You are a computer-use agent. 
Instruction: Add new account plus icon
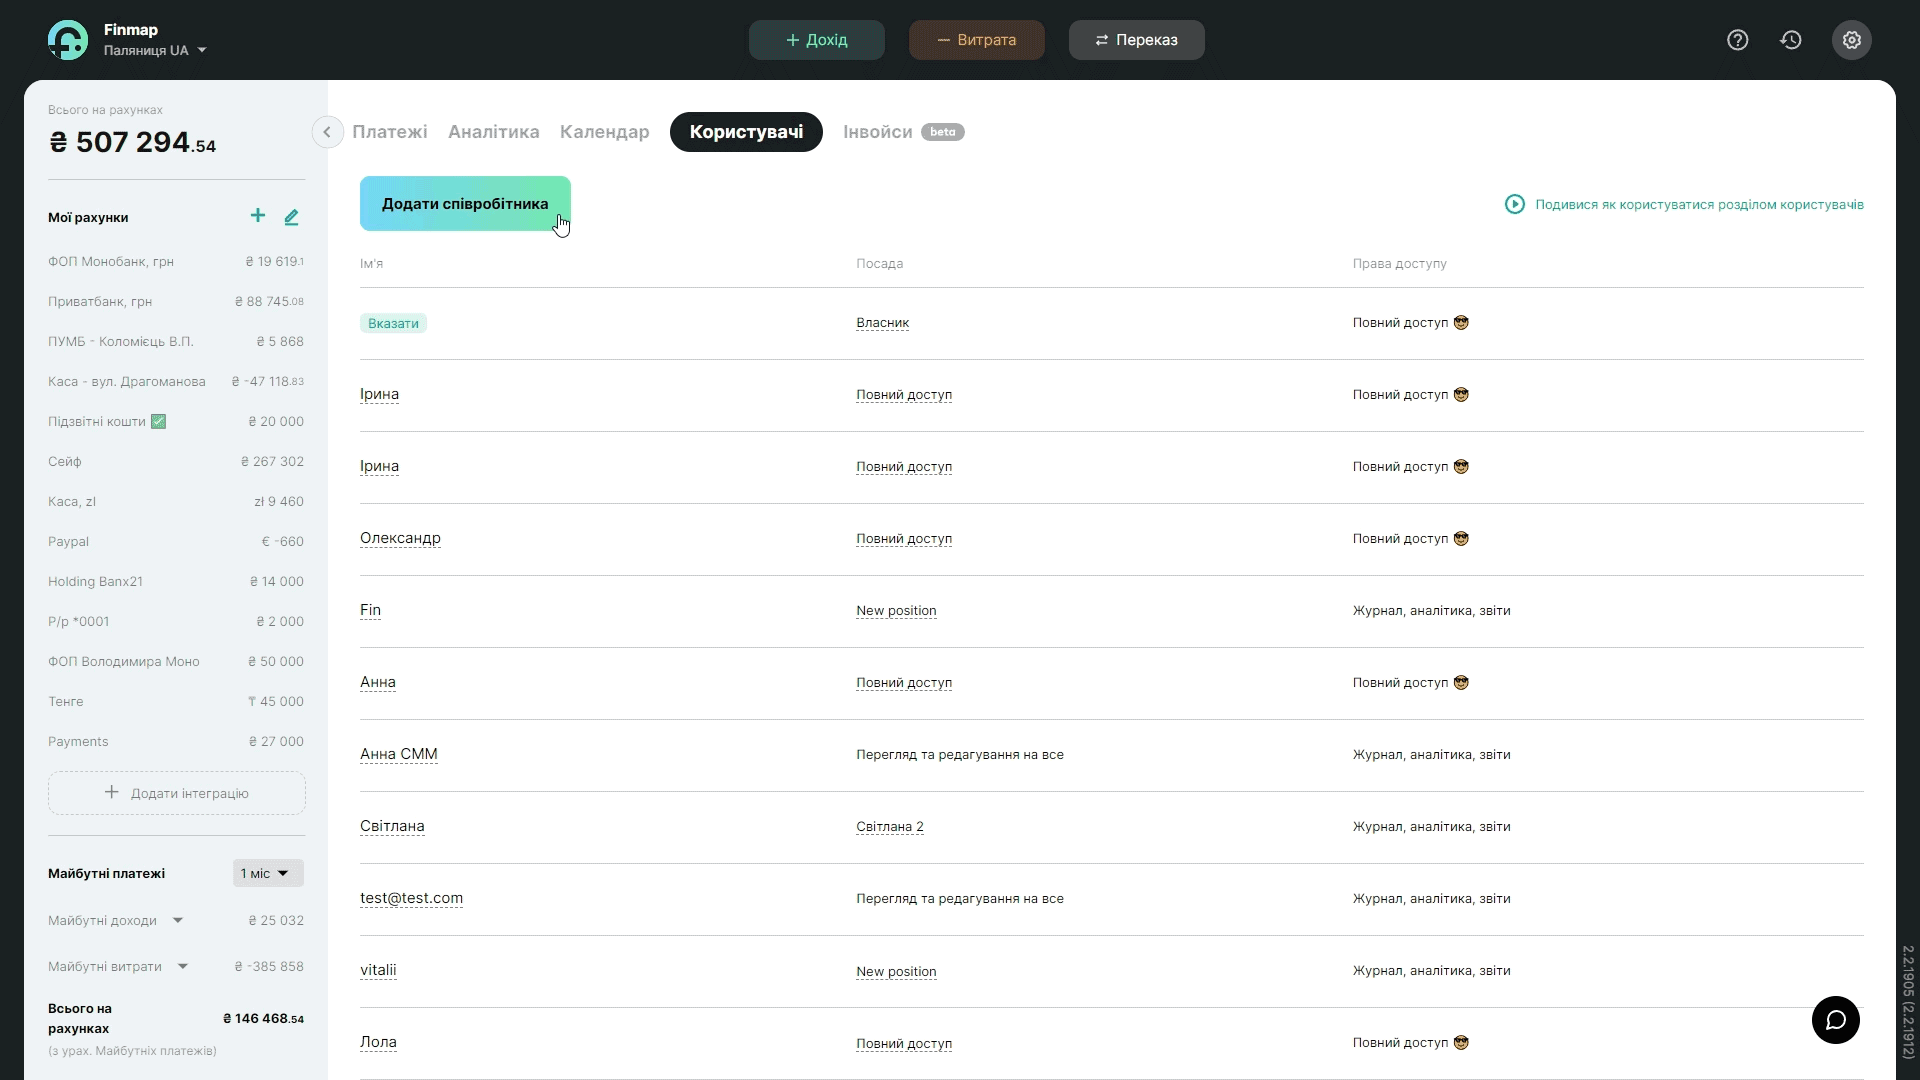click(258, 216)
